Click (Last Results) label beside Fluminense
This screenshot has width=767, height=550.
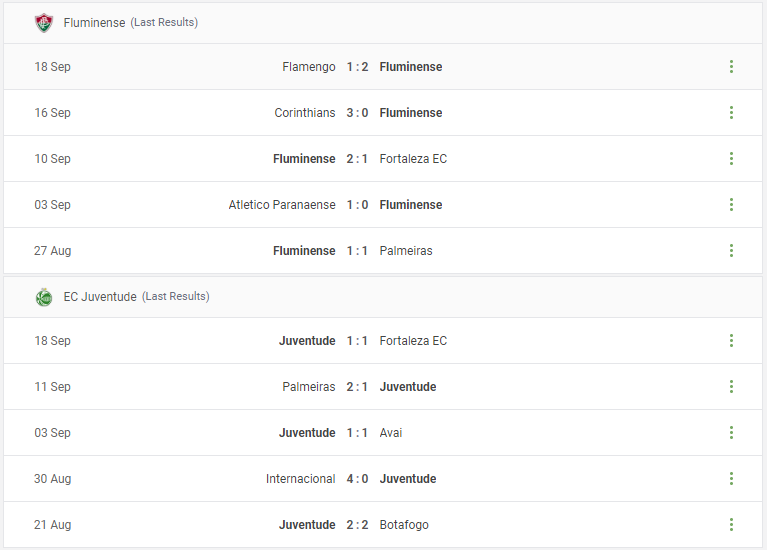pyautogui.click(x=164, y=23)
